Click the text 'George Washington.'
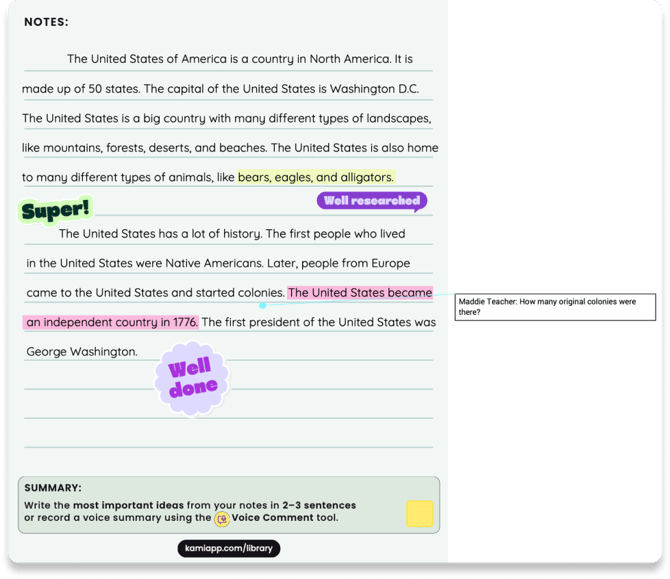The width and height of the screenshot is (670, 579). coord(82,352)
